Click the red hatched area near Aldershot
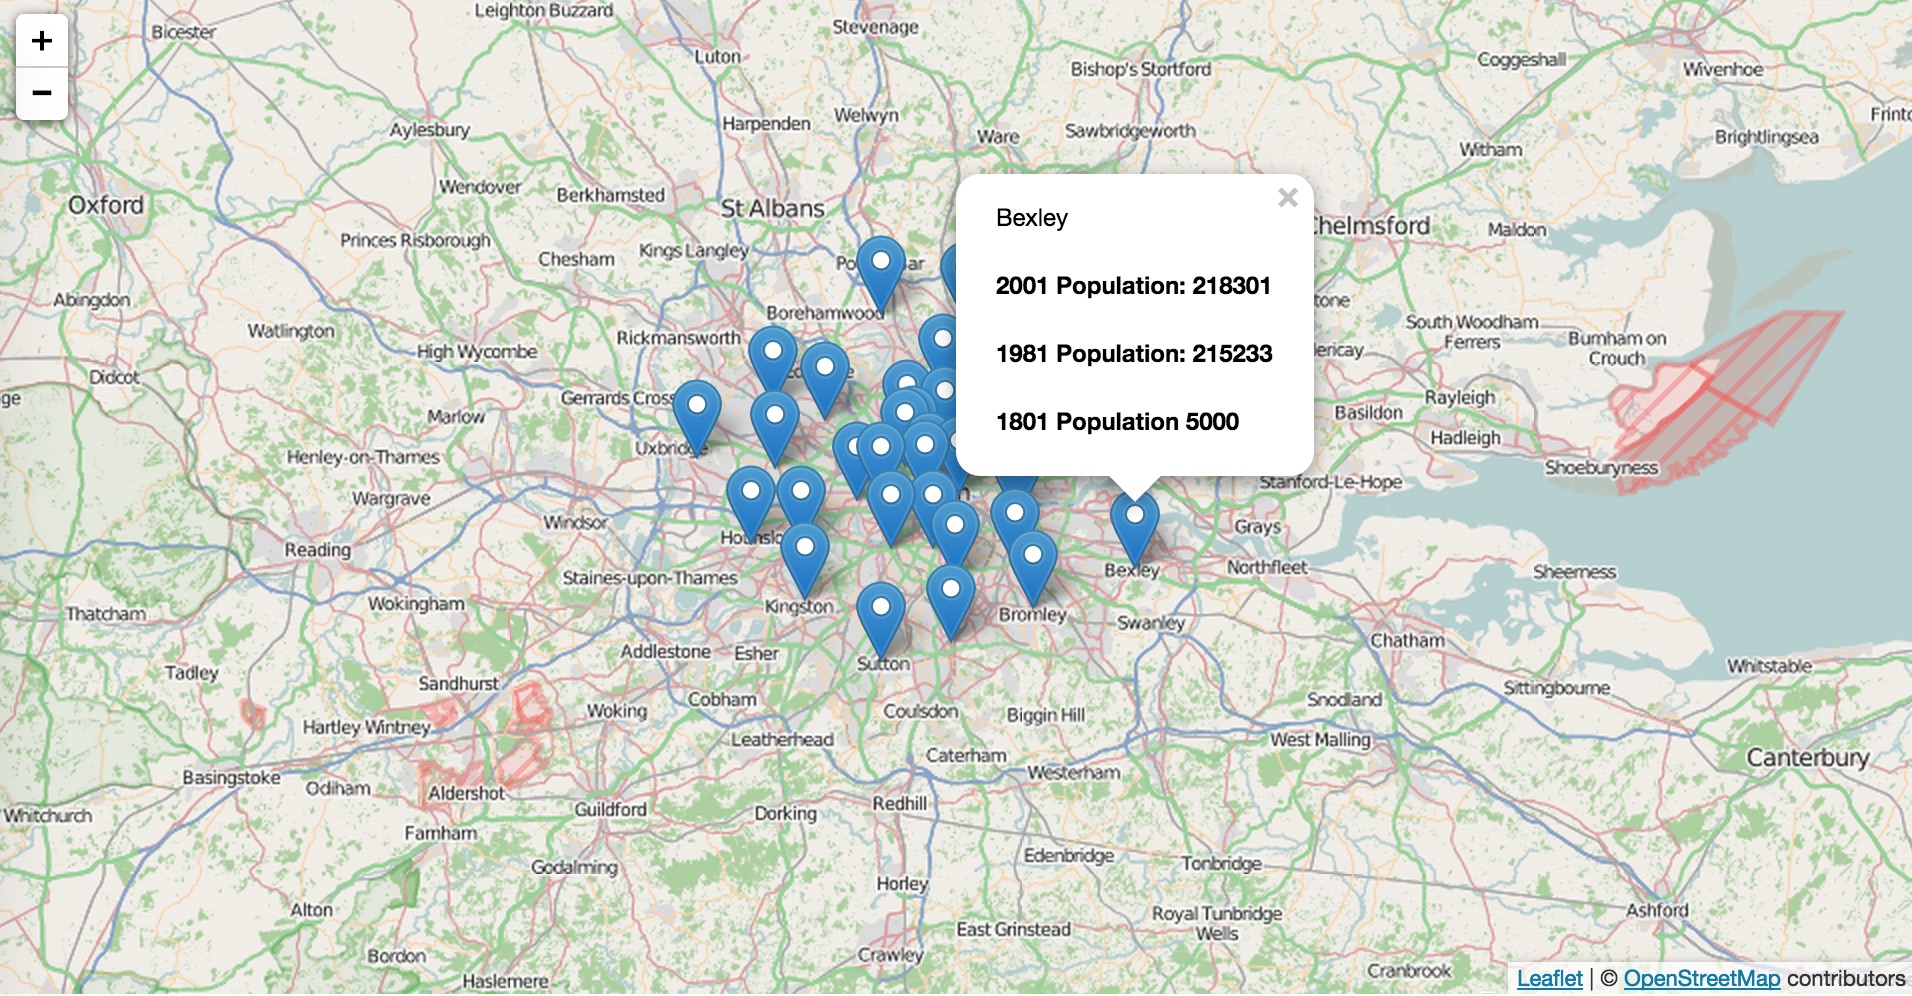This screenshot has width=1912, height=996. coord(527,710)
